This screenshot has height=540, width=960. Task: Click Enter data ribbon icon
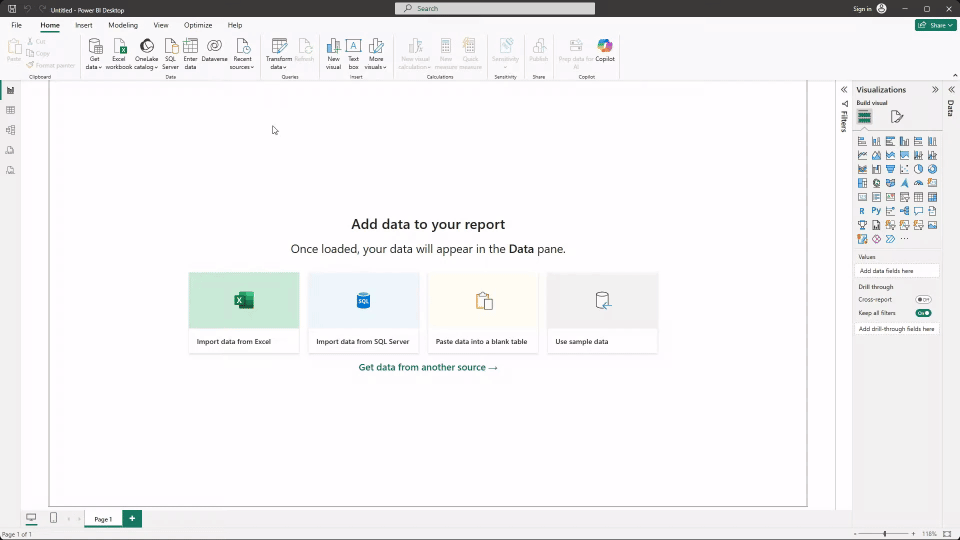(190, 54)
